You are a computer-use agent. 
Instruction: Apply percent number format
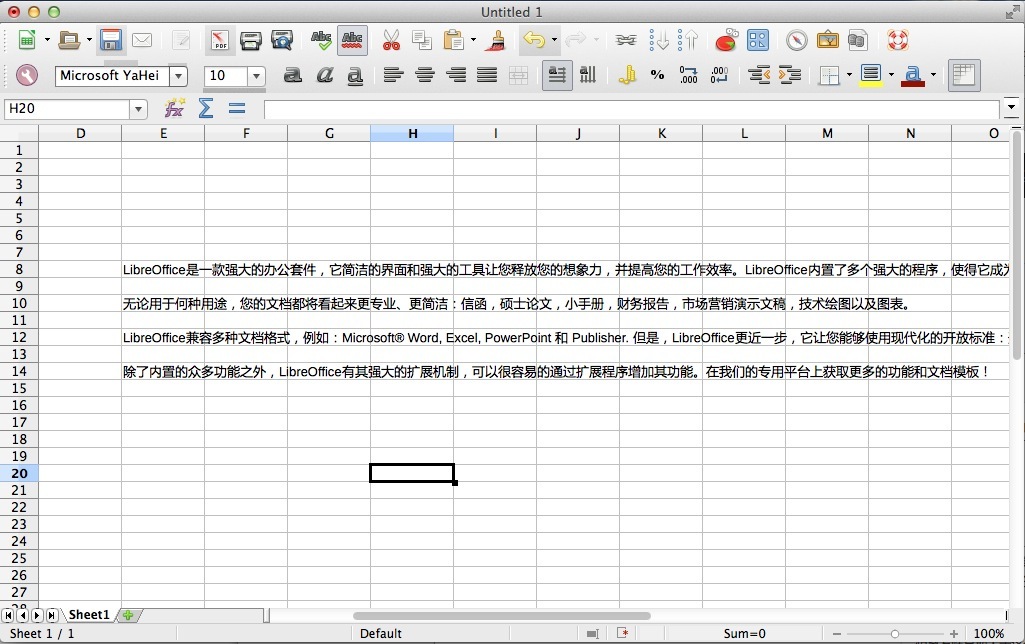(x=658, y=75)
